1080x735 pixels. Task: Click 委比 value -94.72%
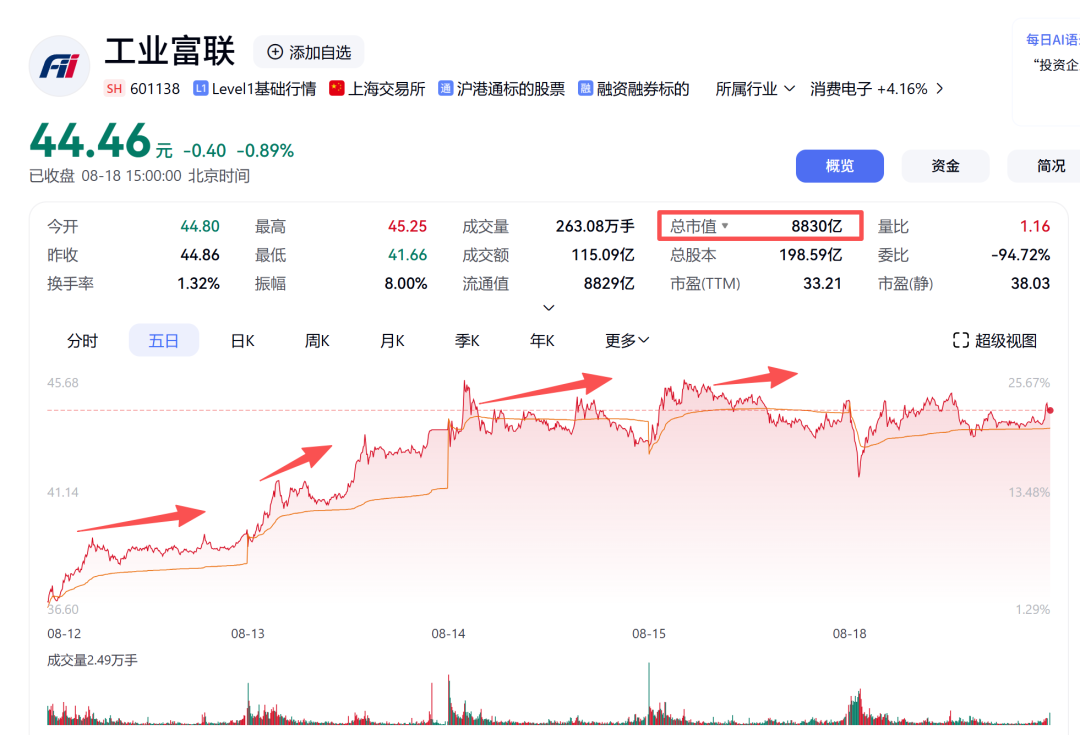tap(1021, 255)
